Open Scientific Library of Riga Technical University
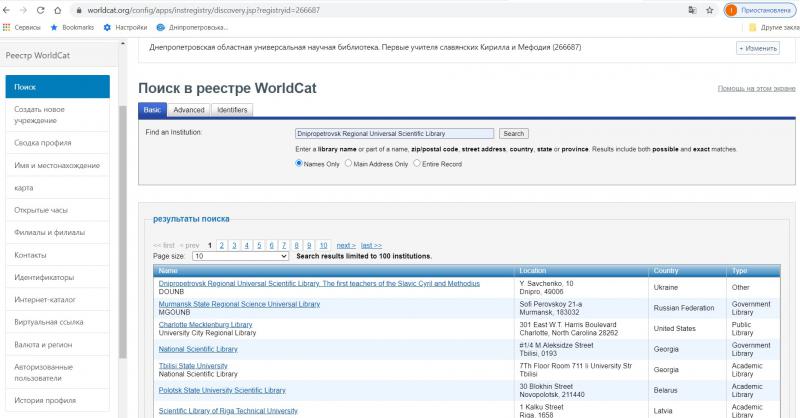The image size is (800, 418). 228,411
